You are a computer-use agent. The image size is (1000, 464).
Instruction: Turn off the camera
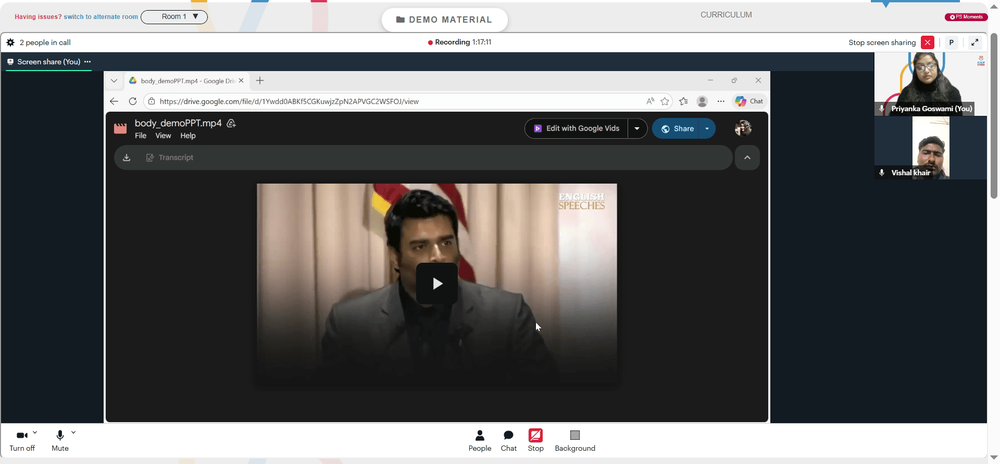point(22,440)
